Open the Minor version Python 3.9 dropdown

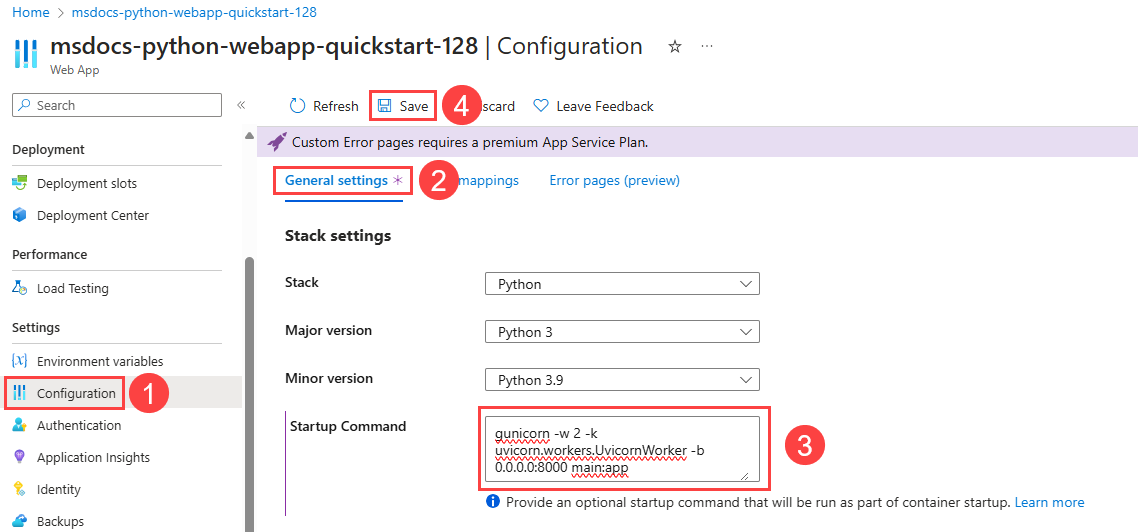pyautogui.click(x=621, y=380)
